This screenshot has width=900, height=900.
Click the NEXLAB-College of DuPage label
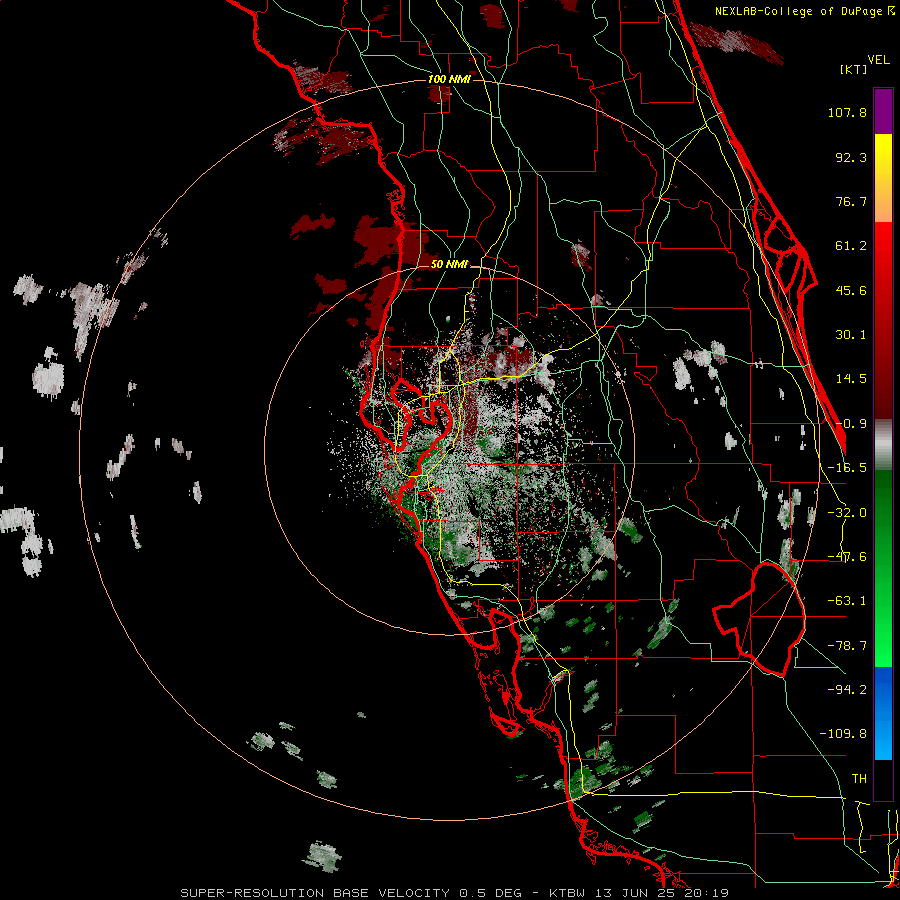[x=798, y=11]
